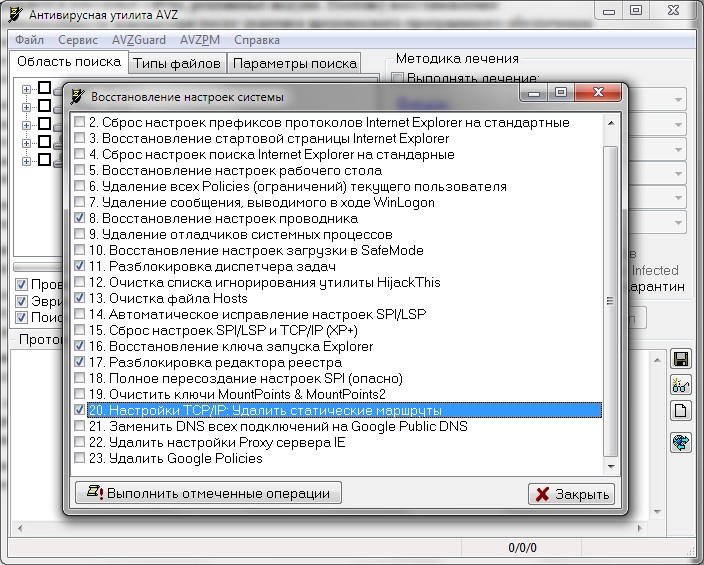Tick first drive checkbox in search tree

click(x=44, y=88)
